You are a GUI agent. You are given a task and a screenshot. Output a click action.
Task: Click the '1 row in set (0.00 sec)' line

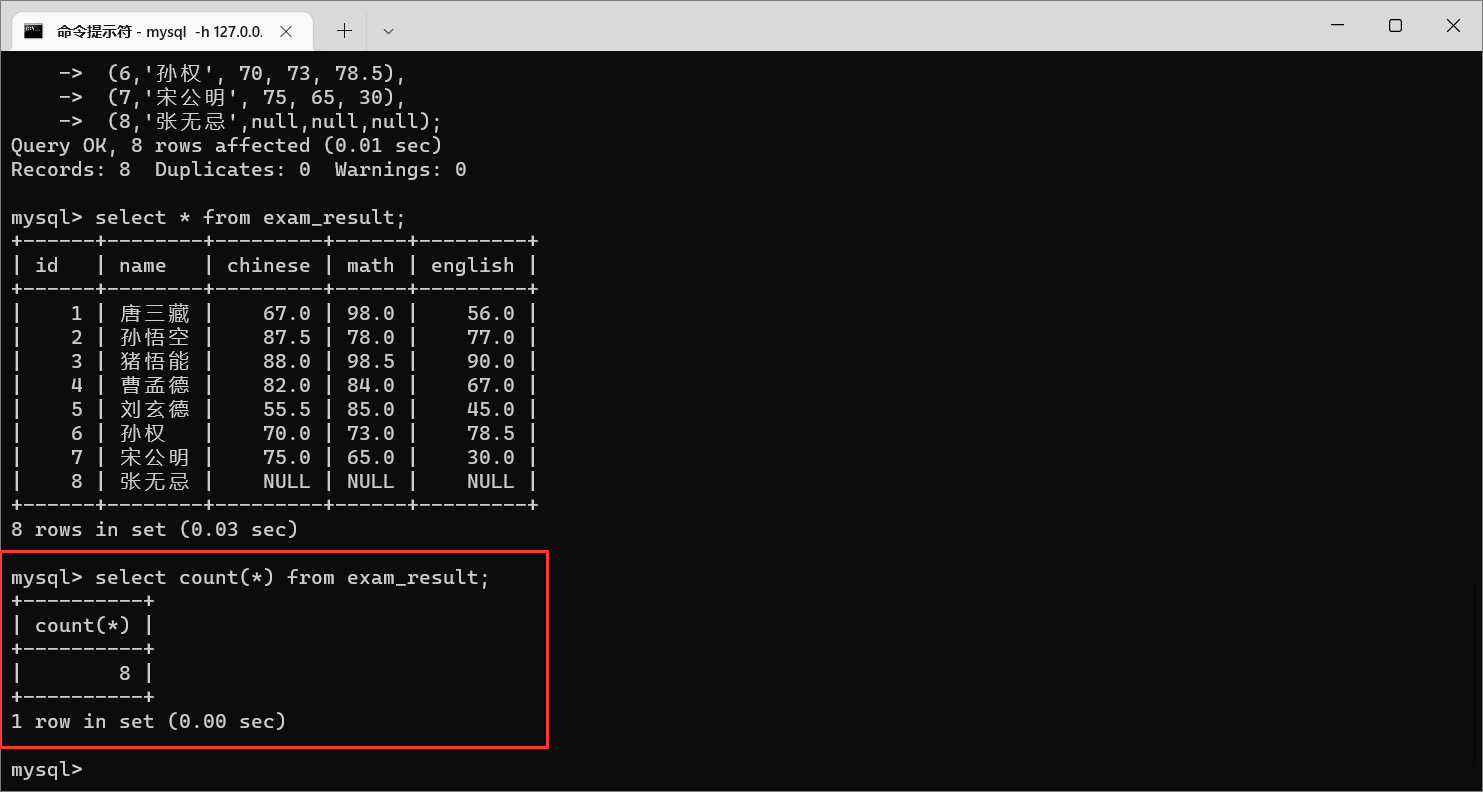[x=148, y=721]
